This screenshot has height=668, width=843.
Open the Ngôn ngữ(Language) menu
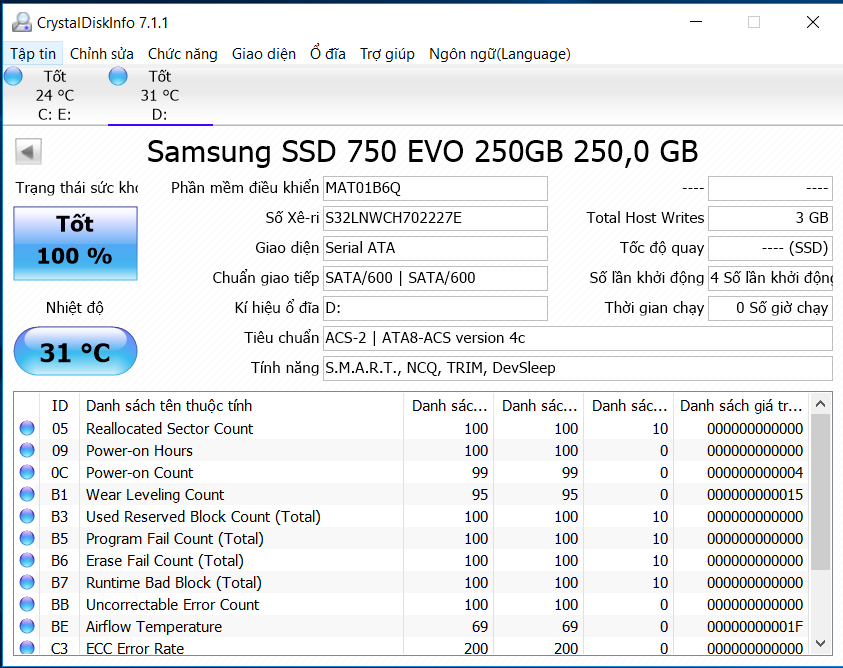[499, 54]
